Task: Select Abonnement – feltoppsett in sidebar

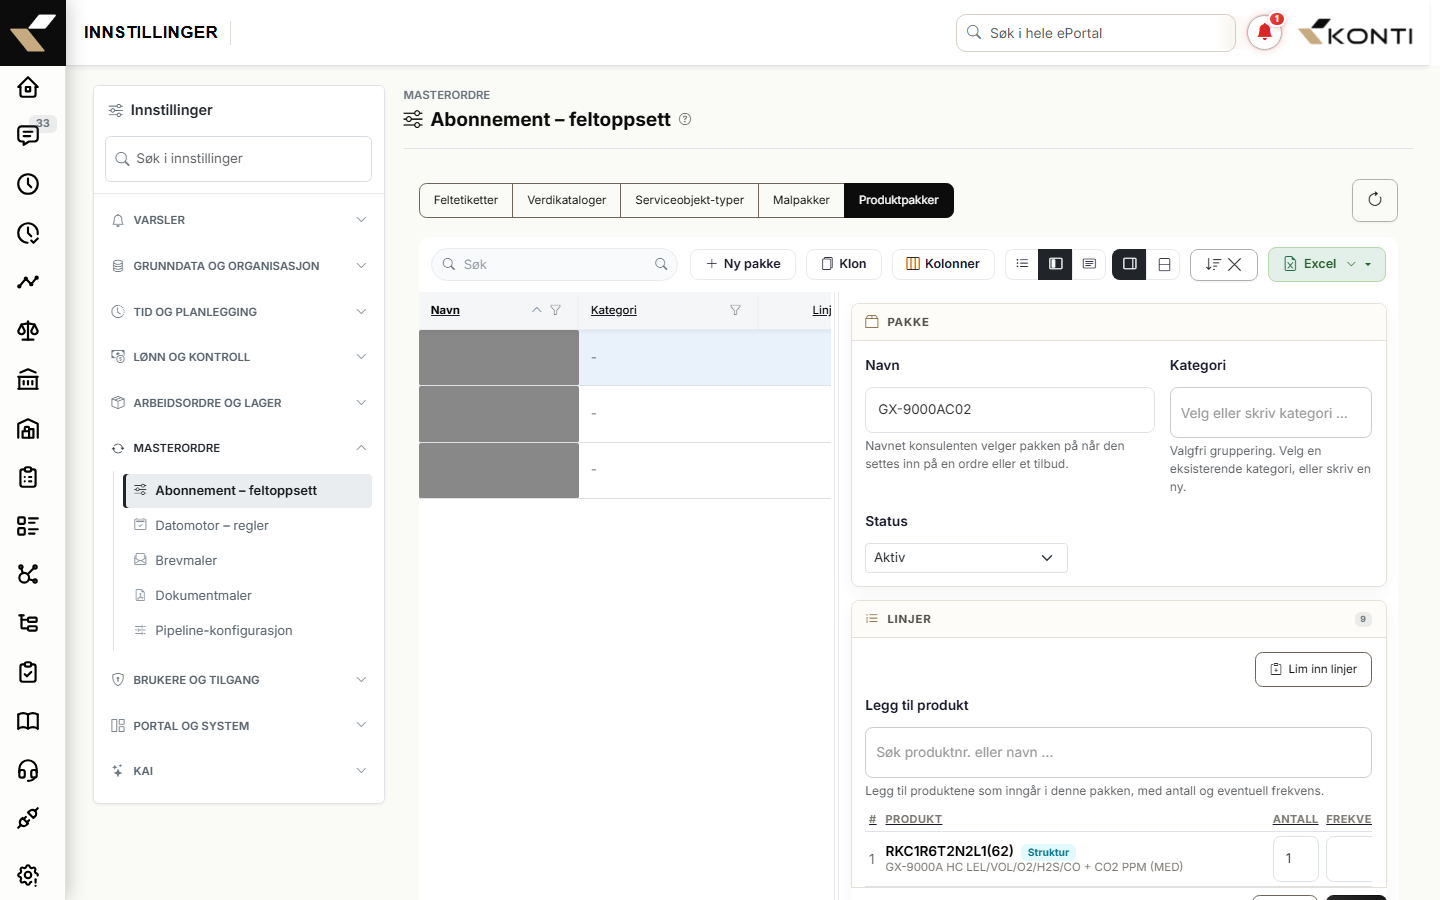Action: click(248, 491)
